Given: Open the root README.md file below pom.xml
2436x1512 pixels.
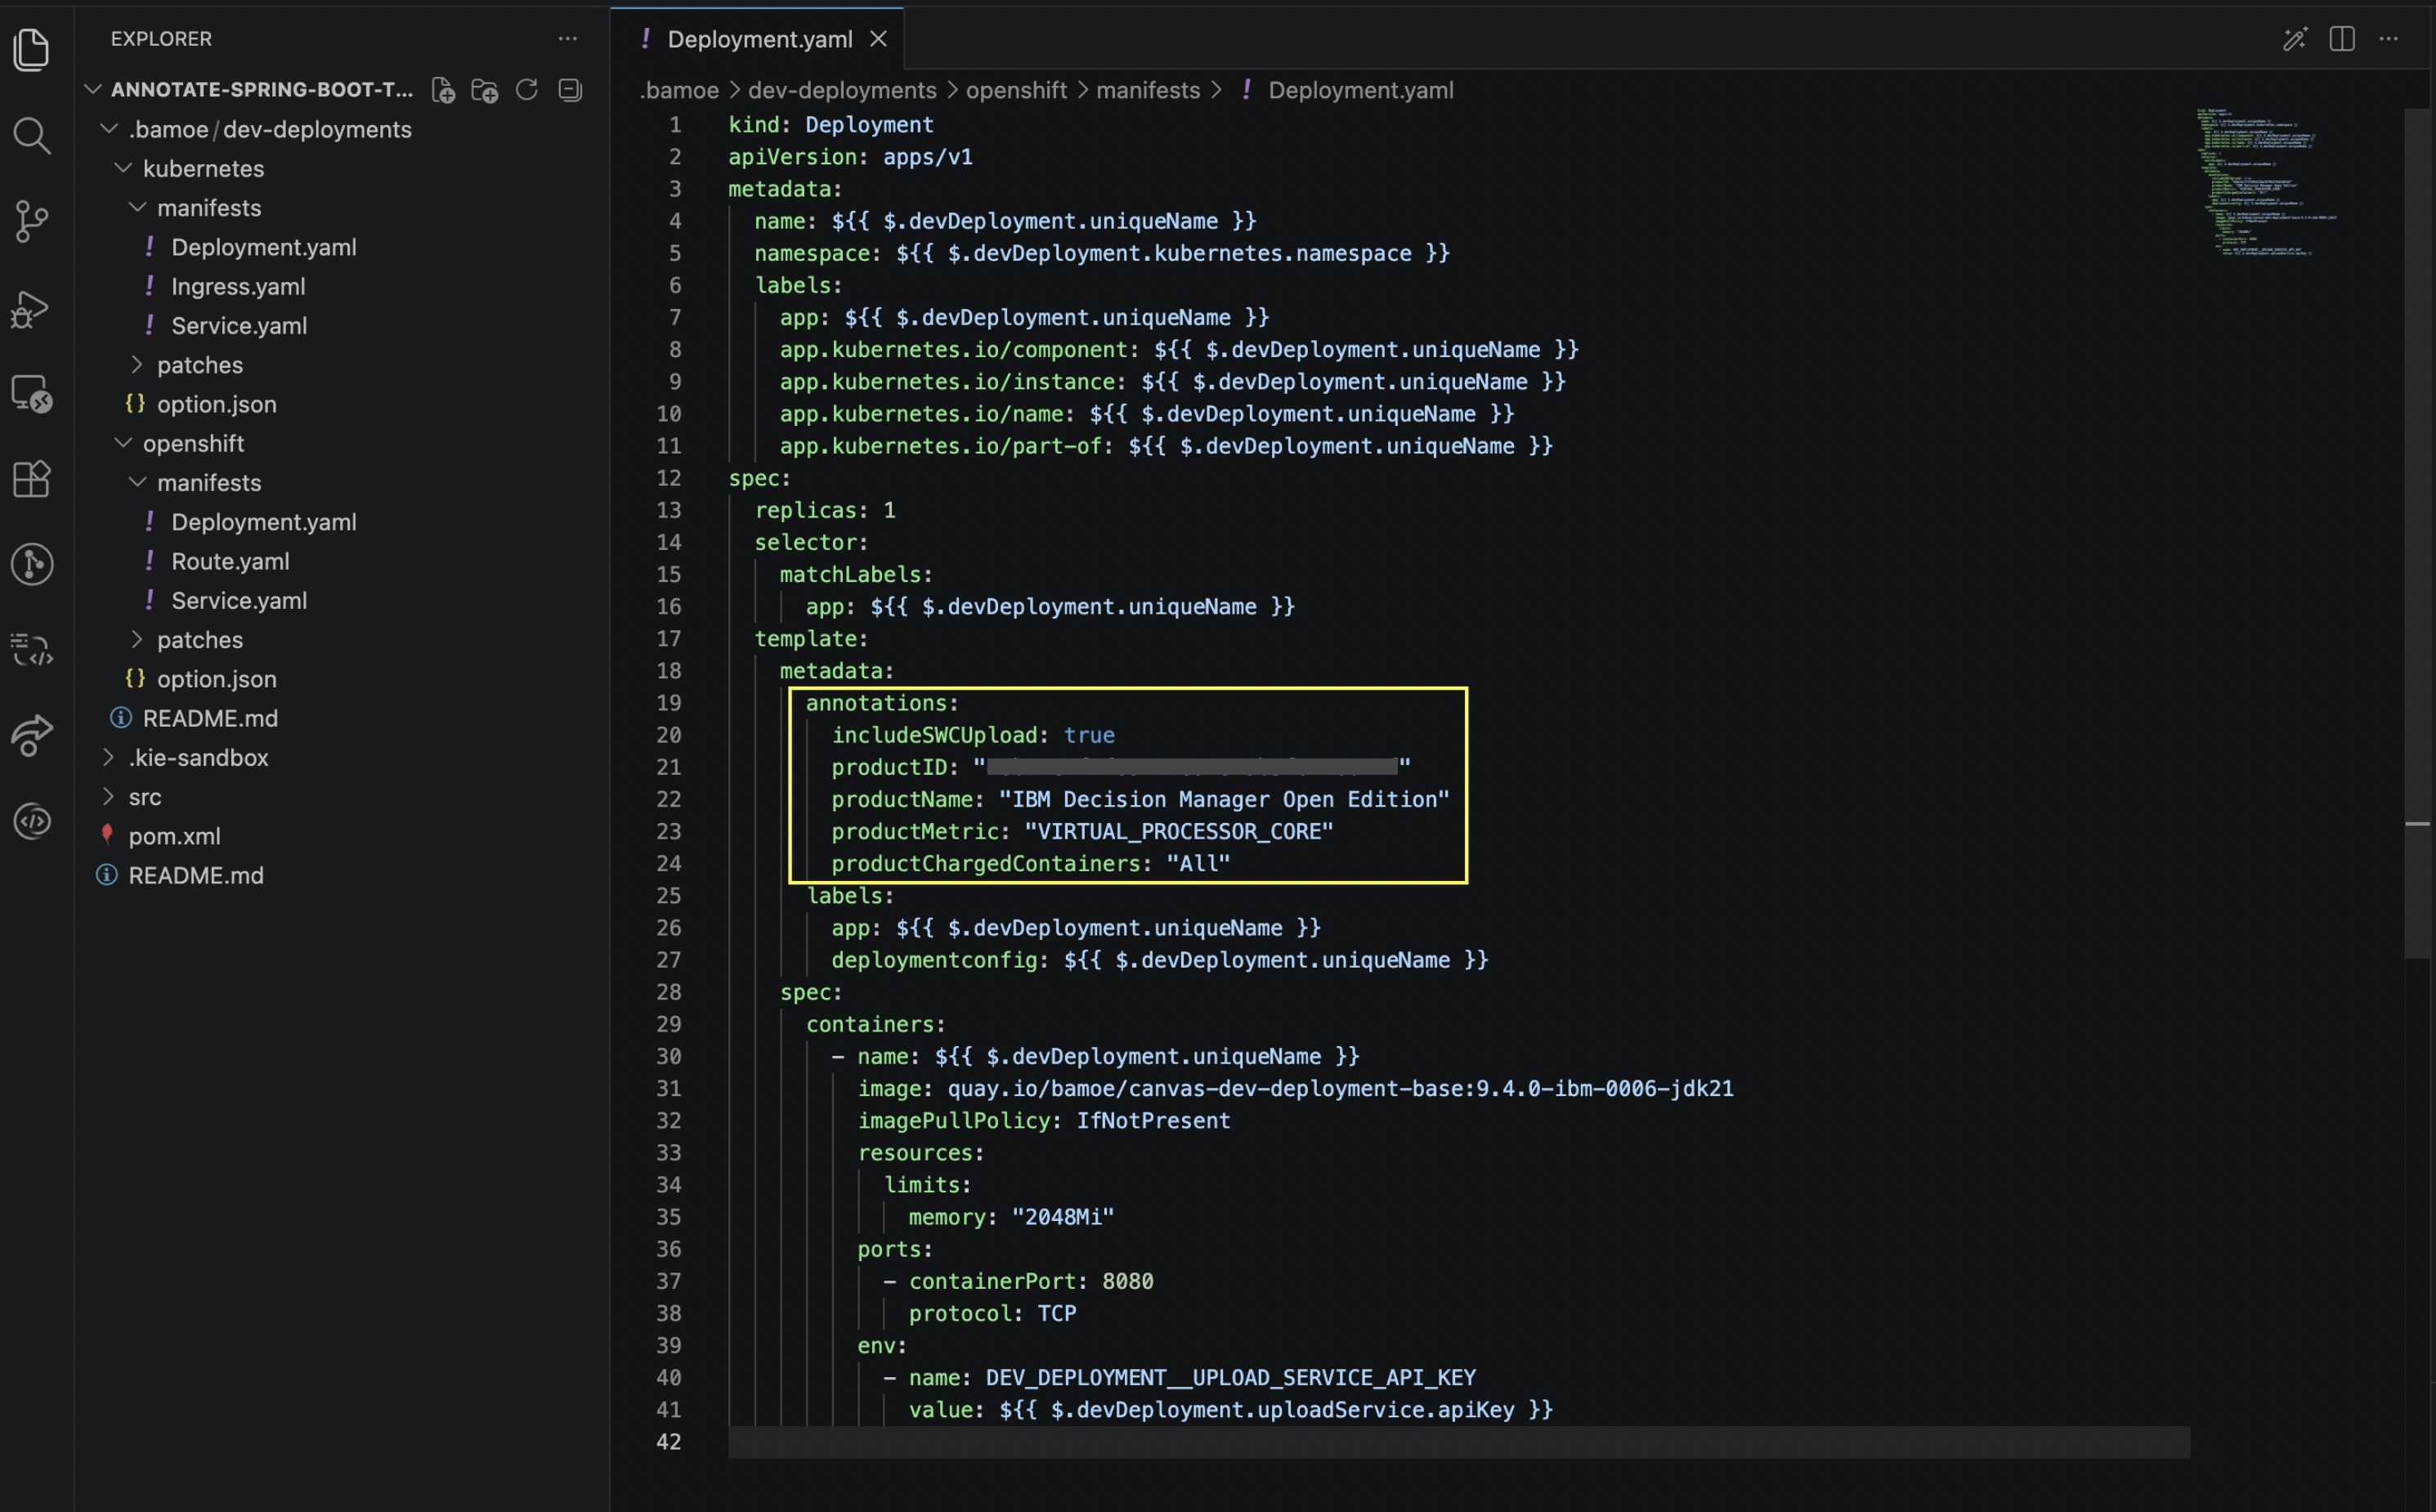Looking at the screenshot, I should click(x=196, y=875).
